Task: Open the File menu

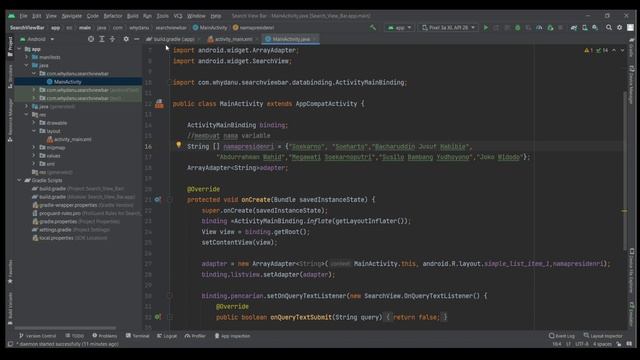Action: pos(23,16)
